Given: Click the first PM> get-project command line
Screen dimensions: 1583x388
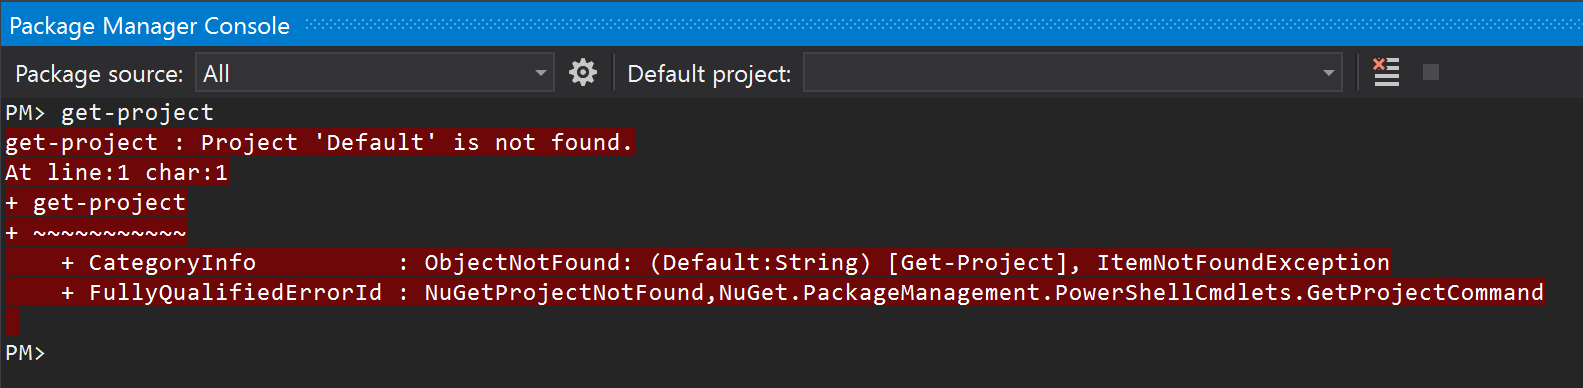Looking at the screenshot, I should click(110, 113).
